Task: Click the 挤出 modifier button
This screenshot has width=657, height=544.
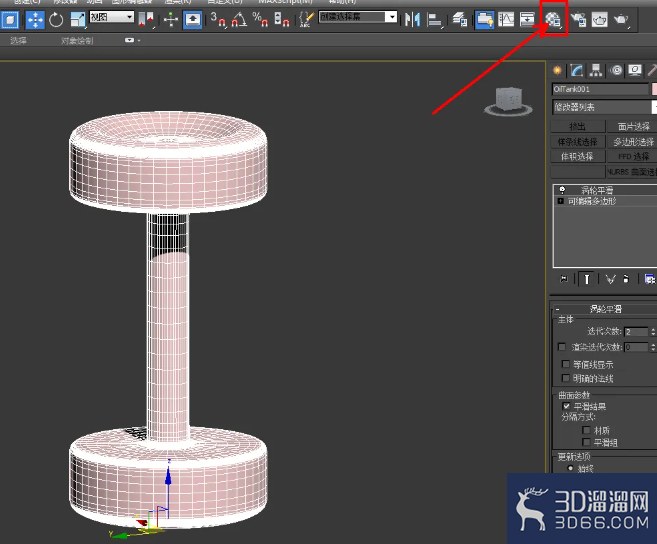Action: coord(577,126)
